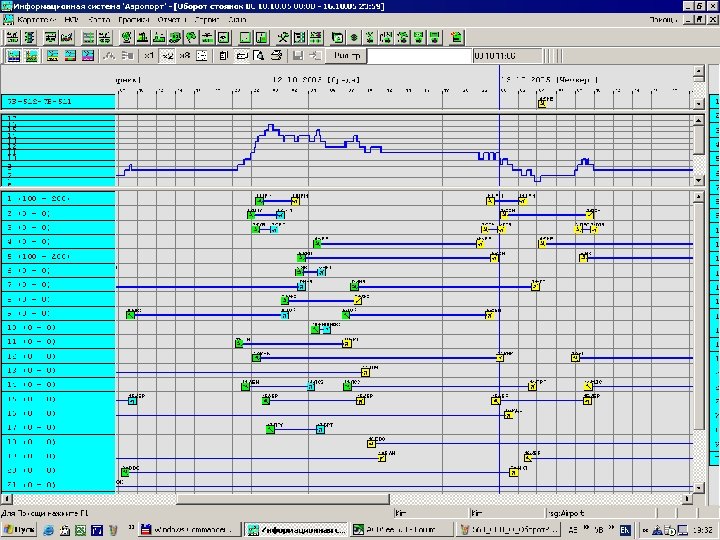Select stand row 17 label

[58, 428]
